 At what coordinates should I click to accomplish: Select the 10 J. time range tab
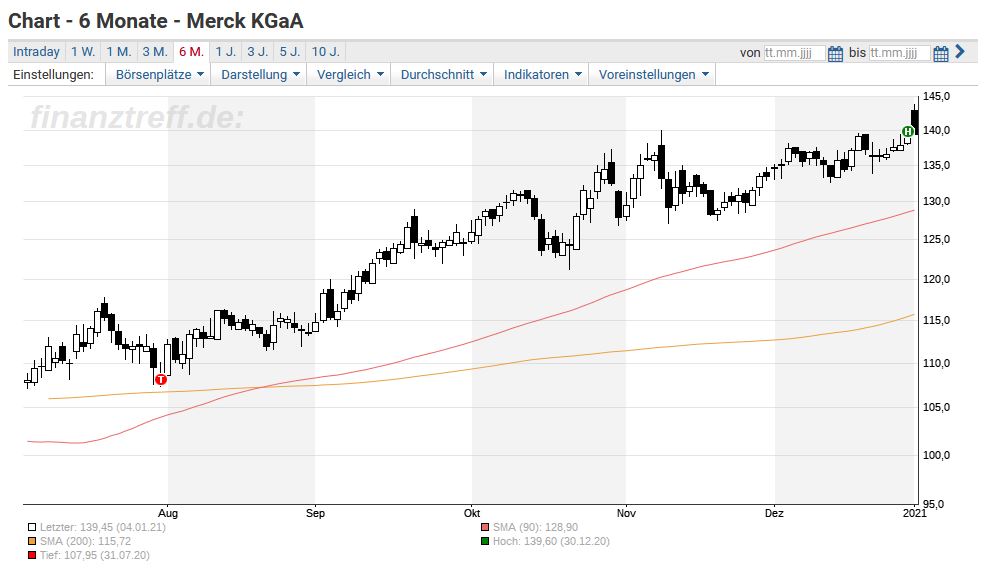coord(325,52)
